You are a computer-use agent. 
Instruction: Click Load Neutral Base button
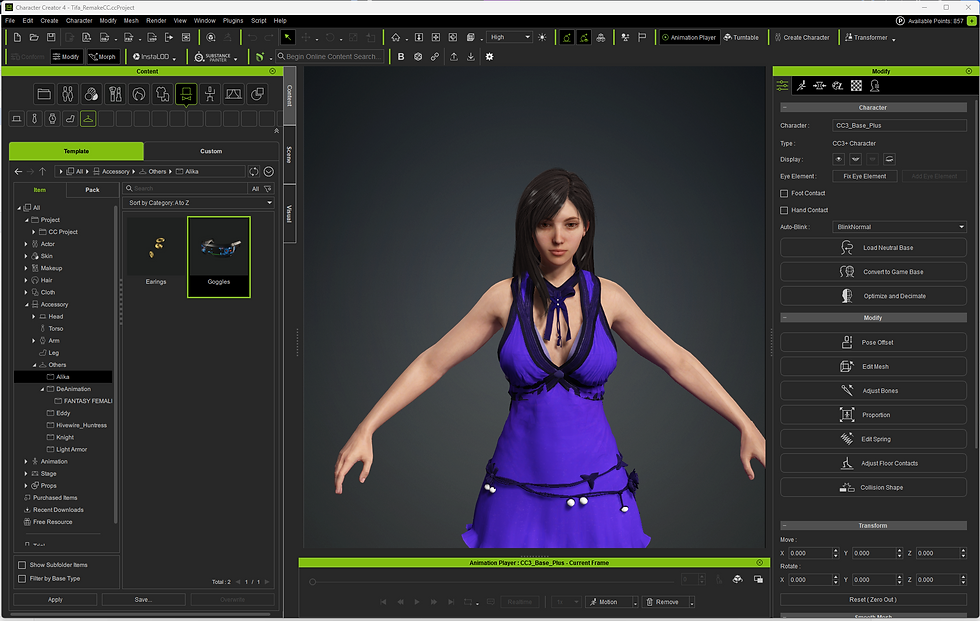(x=873, y=248)
